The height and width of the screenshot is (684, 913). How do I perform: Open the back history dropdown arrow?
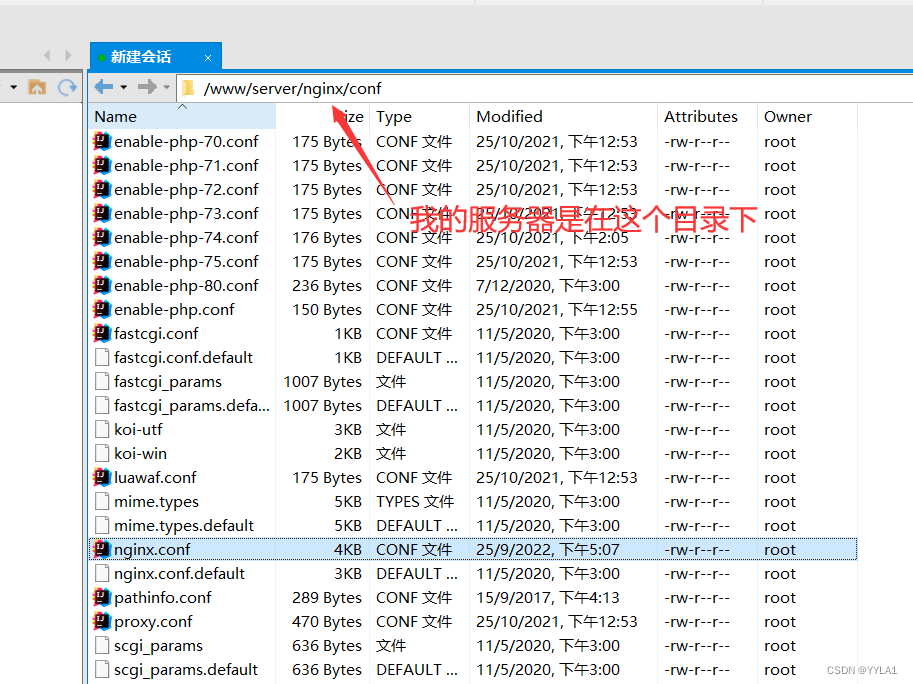[x=123, y=88]
